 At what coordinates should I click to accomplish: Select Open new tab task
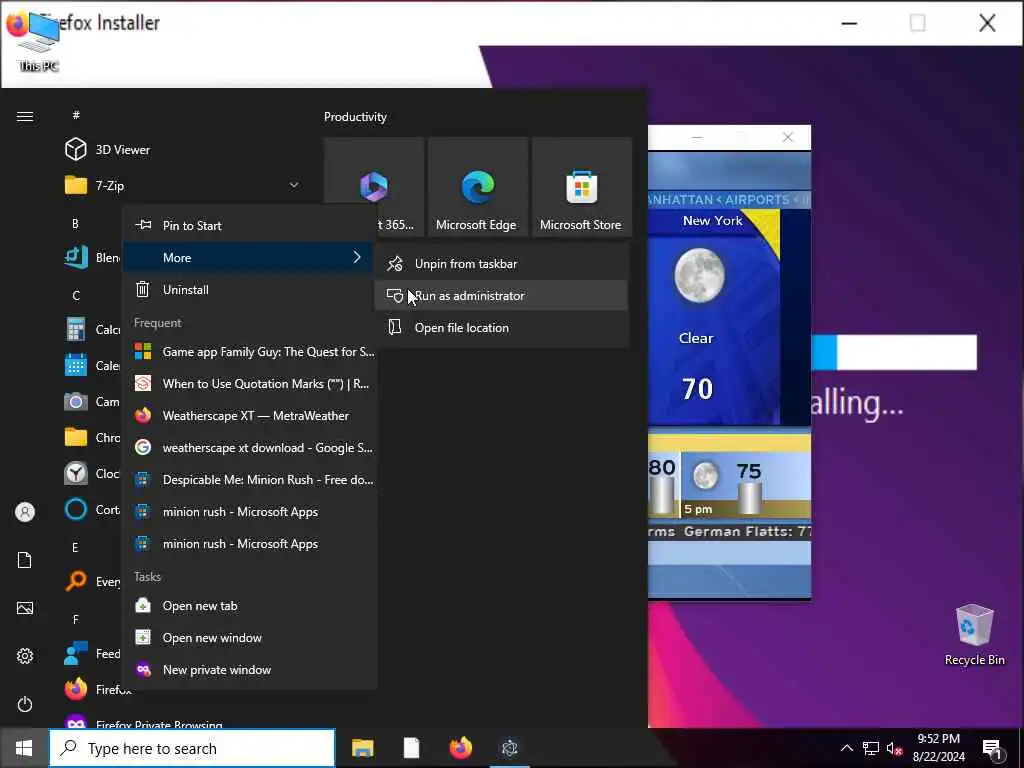[249, 605]
